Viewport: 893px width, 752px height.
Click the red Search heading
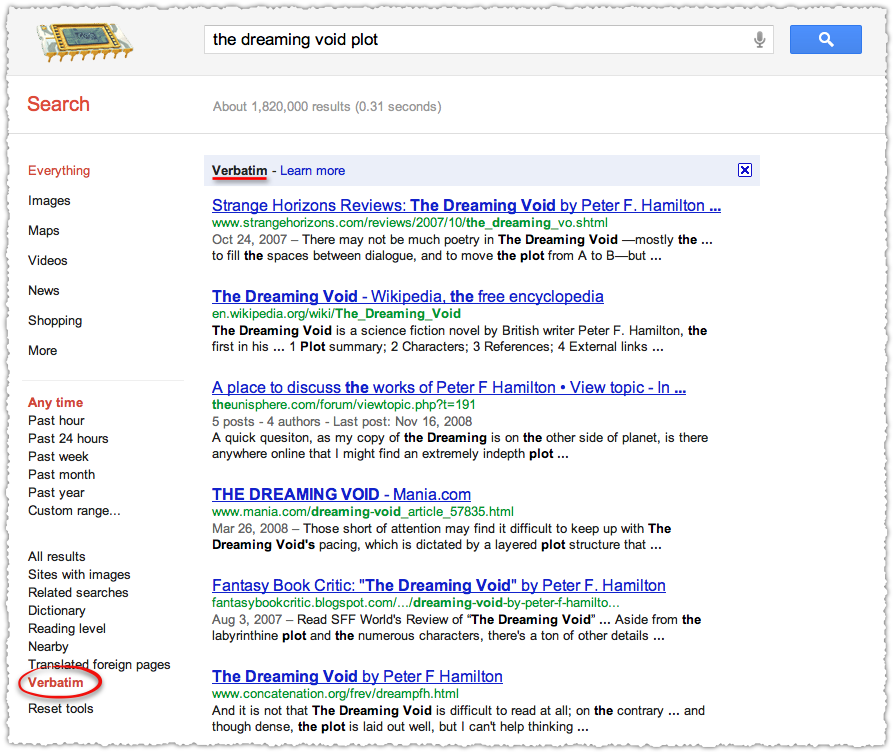pos(59,104)
